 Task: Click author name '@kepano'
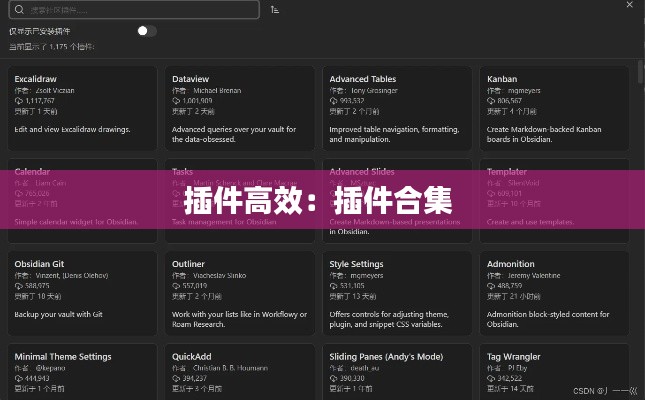(50, 368)
